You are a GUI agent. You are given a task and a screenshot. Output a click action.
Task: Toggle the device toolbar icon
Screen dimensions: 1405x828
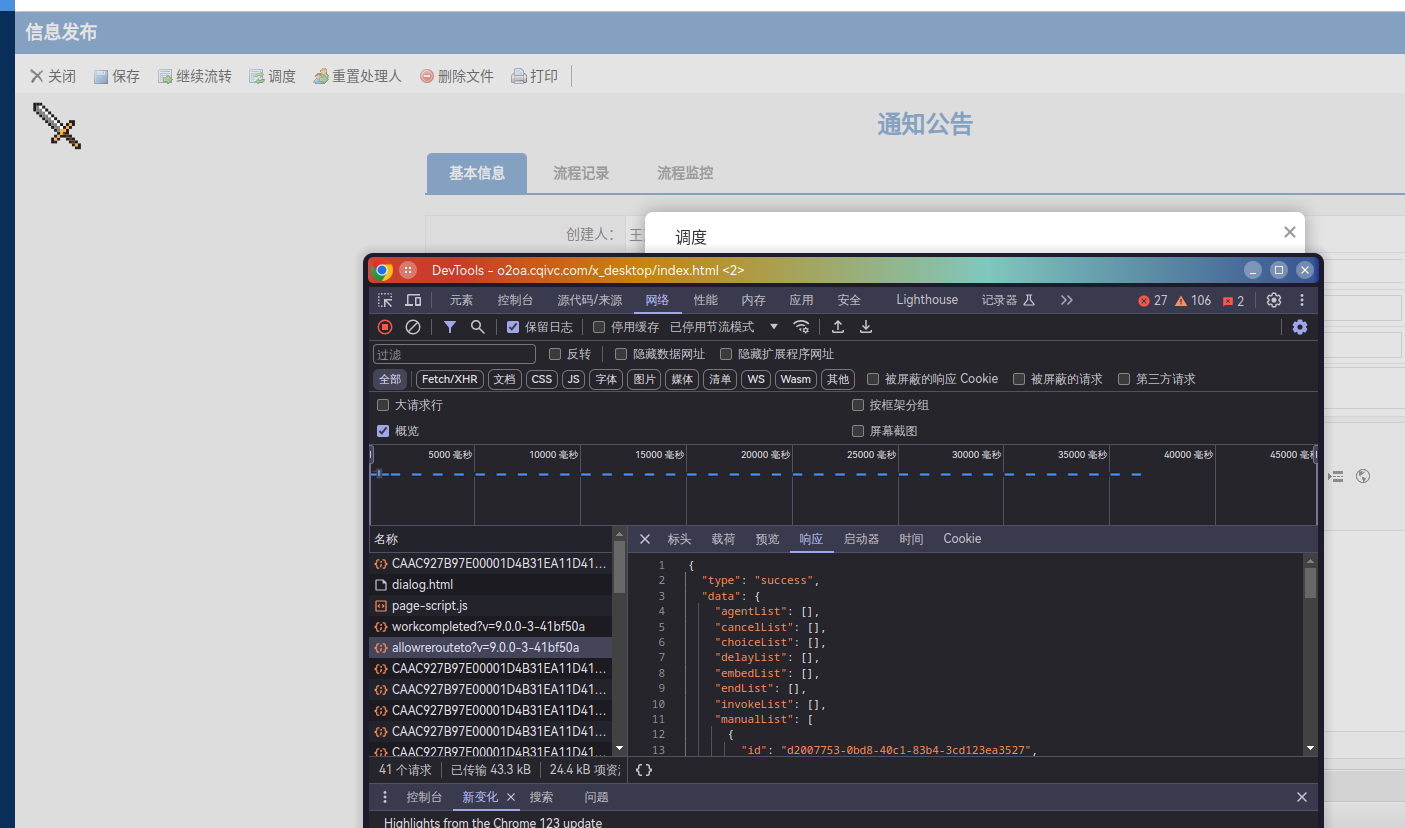pos(413,300)
